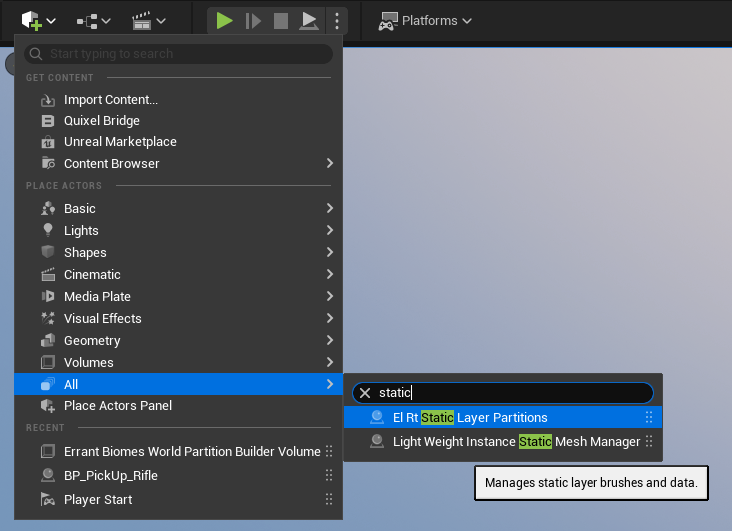Expand the Blueprints dropdown arrow
This screenshot has height=531, width=732.
[106, 21]
